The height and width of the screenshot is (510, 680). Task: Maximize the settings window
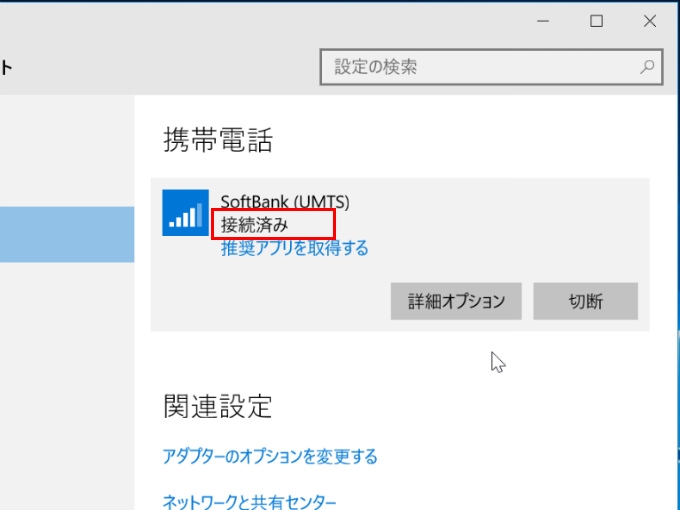pos(596,21)
